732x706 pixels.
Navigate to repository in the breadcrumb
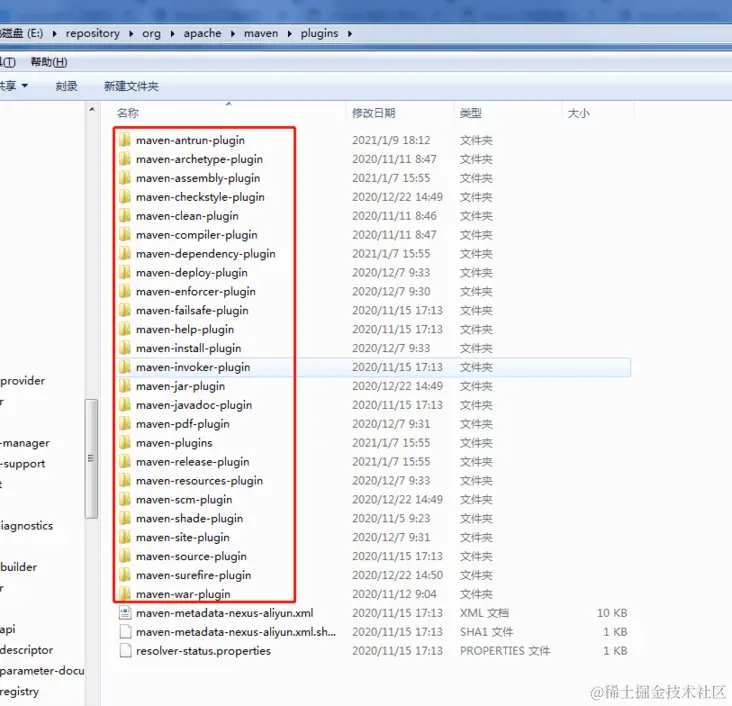pos(92,34)
